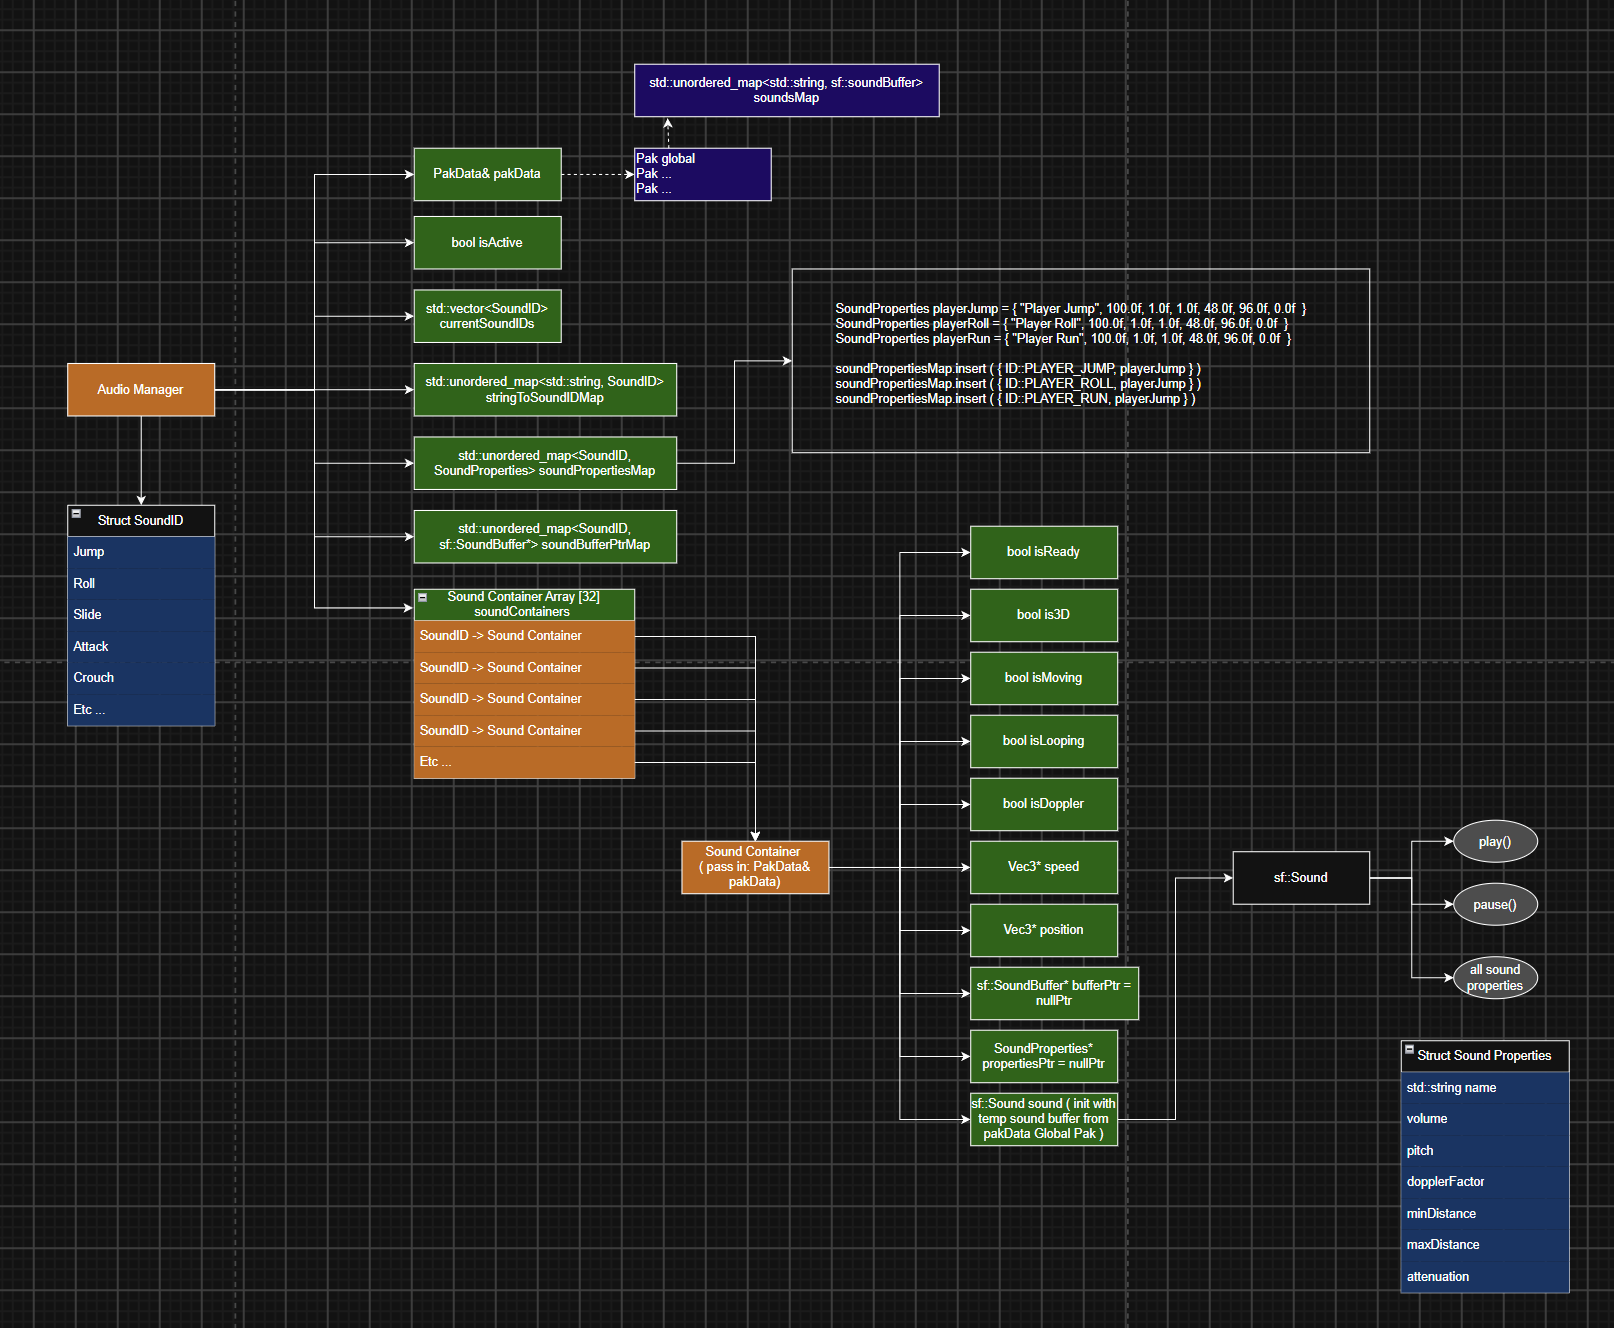1614x1328 pixels.
Task: Click the SoundProperties code text box
Action: (x=1081, y=361)
